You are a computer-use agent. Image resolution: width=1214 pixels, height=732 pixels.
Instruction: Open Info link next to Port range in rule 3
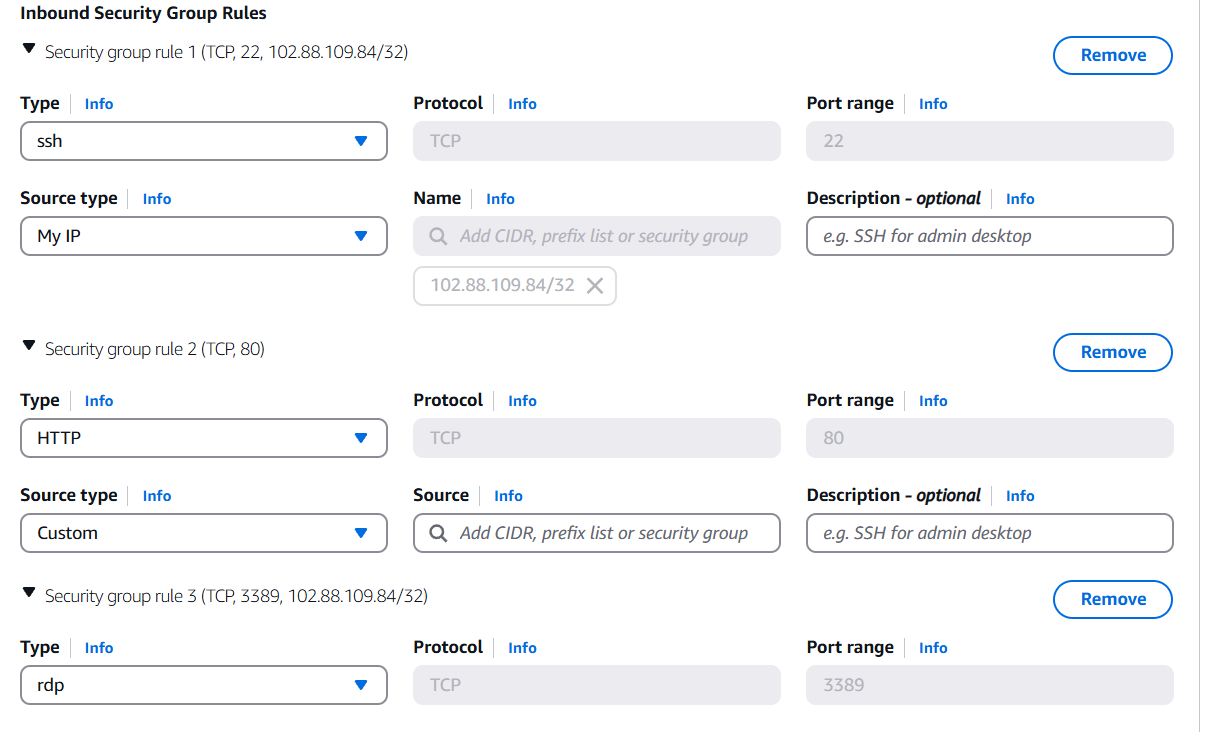(933, 648)
